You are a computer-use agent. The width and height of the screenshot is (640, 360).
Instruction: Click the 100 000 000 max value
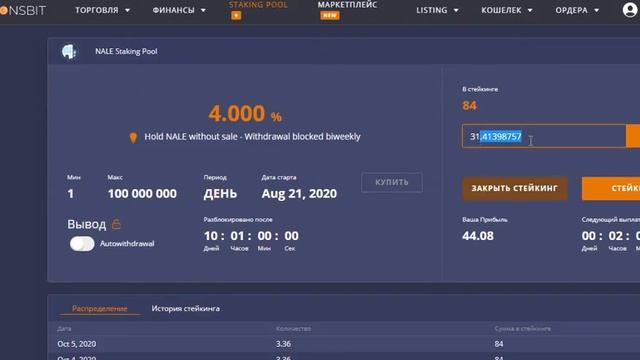tap(142, 193)
